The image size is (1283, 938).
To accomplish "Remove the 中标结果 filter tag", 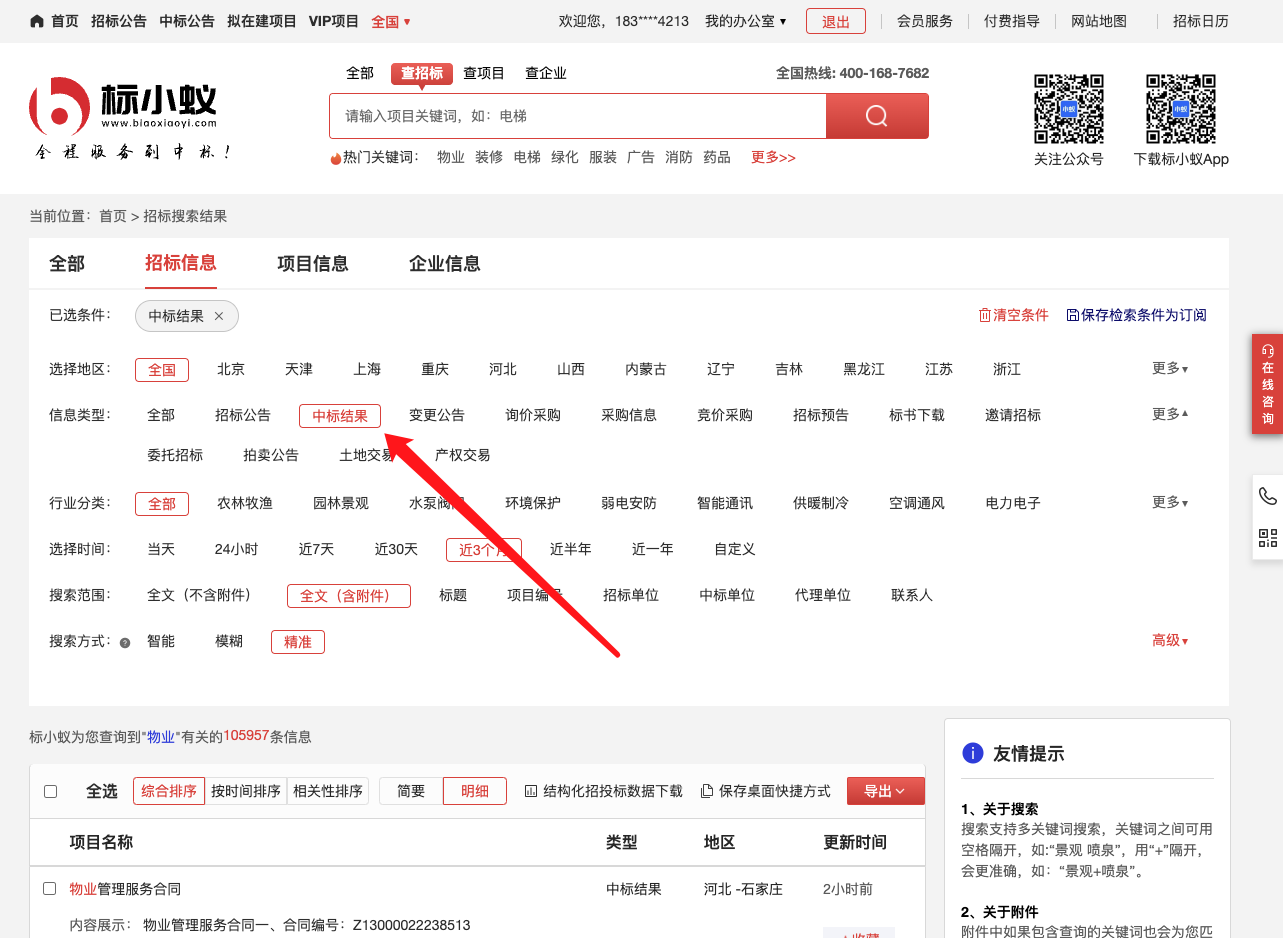I will pyautogui.click(x=219, y=316).
